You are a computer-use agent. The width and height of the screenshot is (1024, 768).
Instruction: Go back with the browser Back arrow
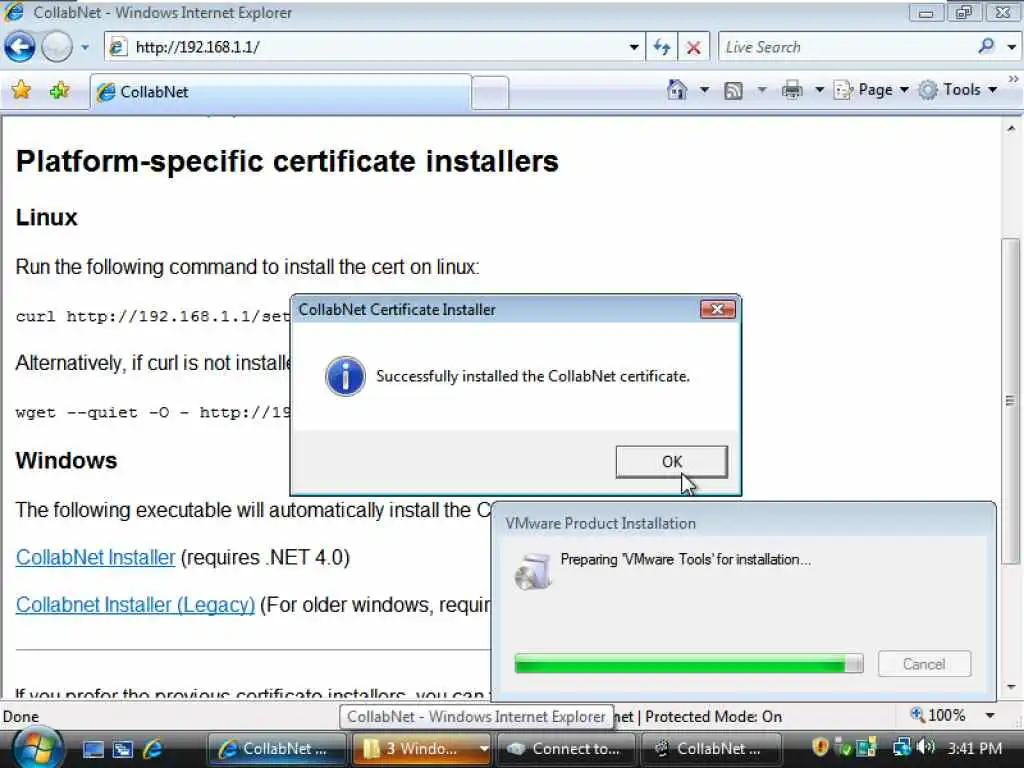click(19, 47)
